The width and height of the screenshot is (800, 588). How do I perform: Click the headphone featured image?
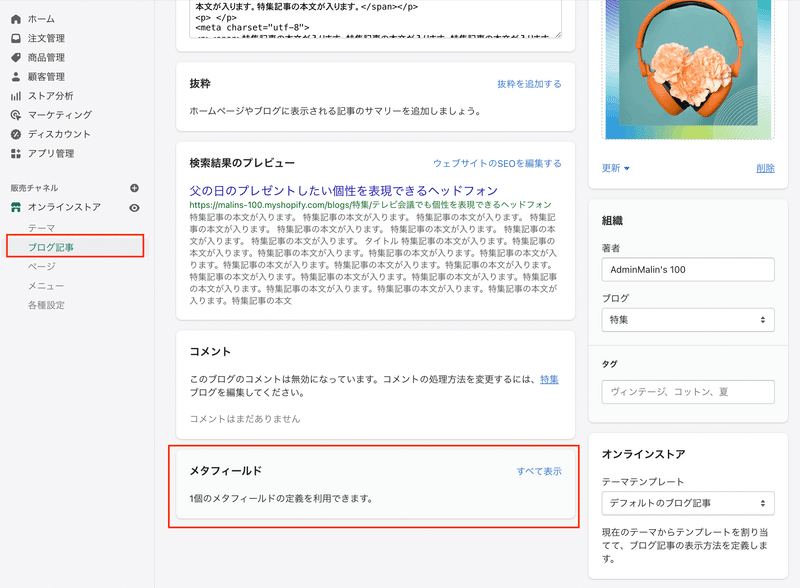pos(688,69)
